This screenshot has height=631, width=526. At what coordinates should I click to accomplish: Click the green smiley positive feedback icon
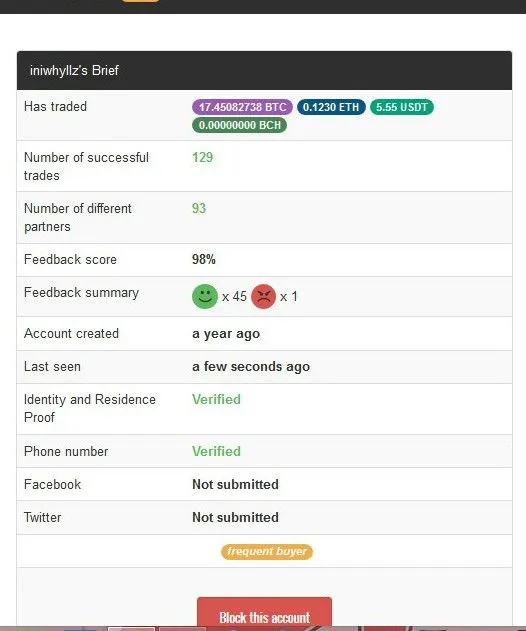tap(205, 297)
